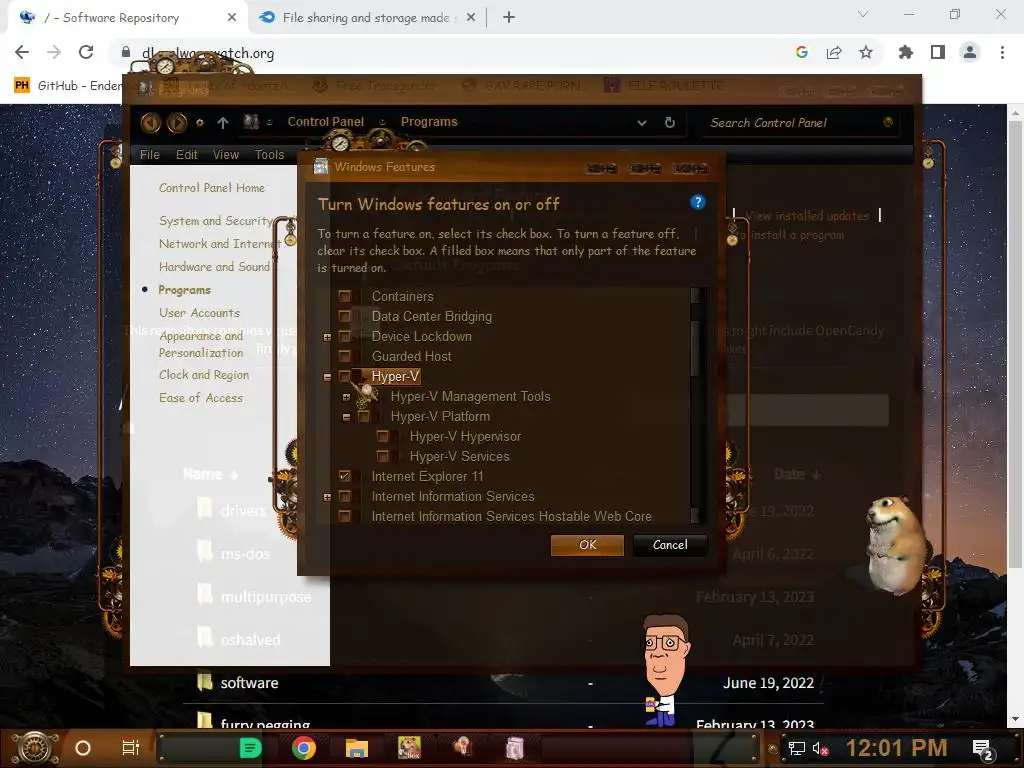Reload the page in Chrome

86,52
